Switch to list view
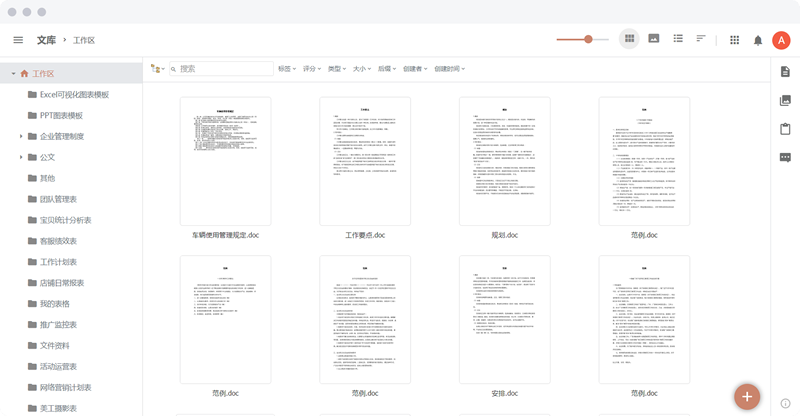800x416 pixels. tap(678, 40)
